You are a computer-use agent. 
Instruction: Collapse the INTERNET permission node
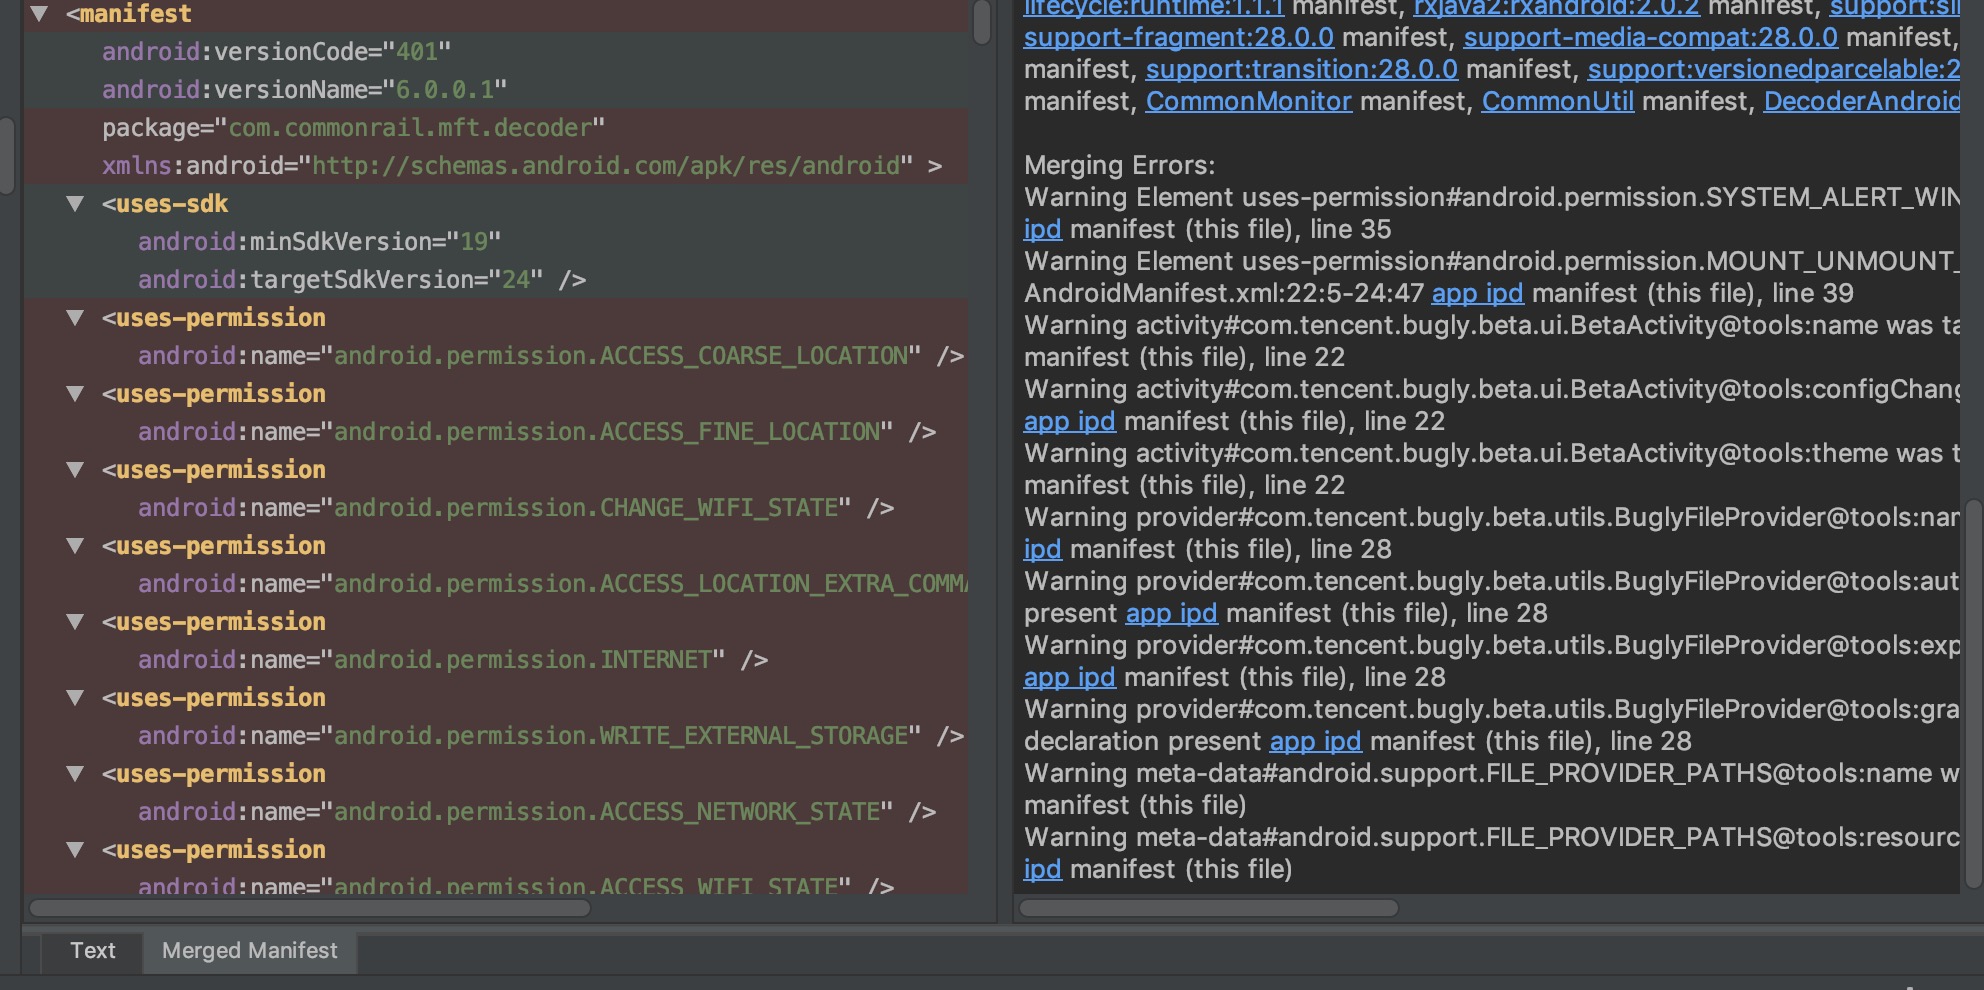(77, 622)
